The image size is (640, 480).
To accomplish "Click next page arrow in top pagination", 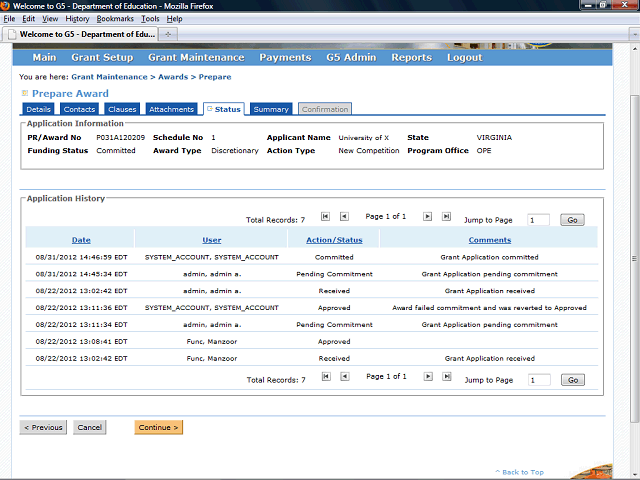I will tap(427, 216).
